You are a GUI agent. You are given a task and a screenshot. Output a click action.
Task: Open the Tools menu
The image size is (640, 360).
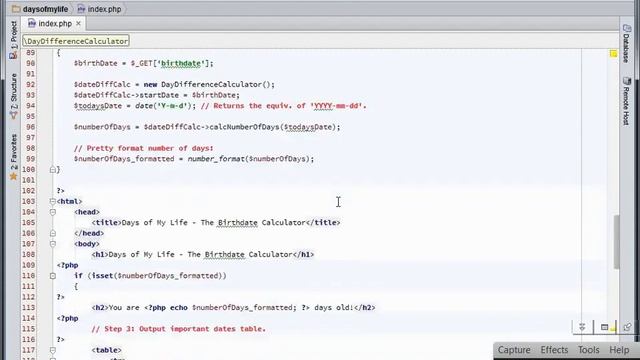coord(588,350)
